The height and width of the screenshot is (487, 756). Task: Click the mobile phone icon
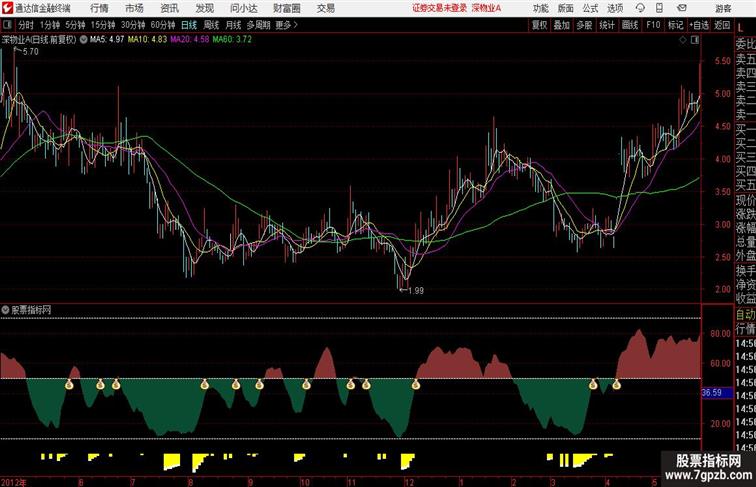660,8
